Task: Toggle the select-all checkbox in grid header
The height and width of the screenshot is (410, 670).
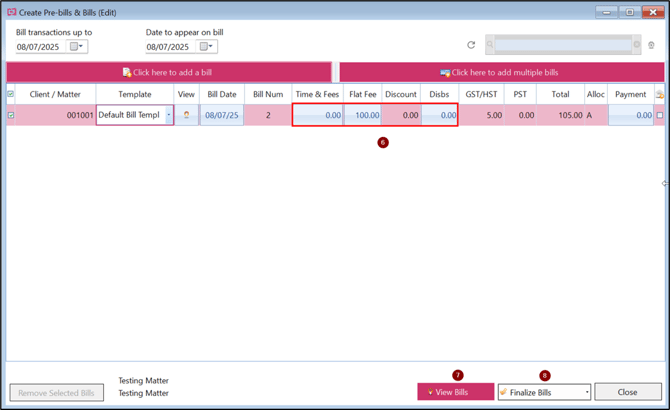Action: click(x=11, y=94)
